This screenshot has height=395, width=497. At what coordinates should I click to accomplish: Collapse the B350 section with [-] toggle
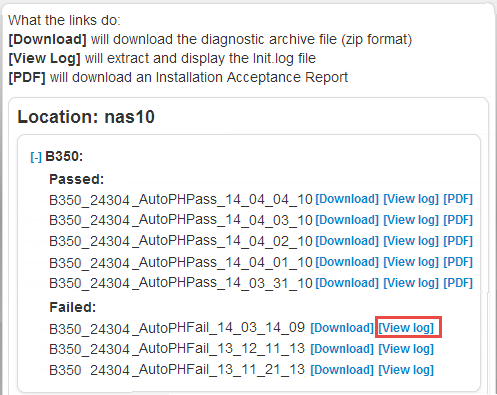[36, 157]
